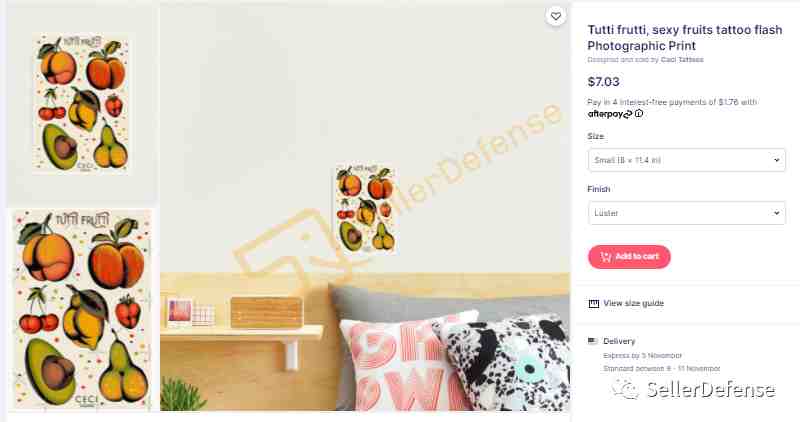Click the Delivery section heading

pos(619,341)
